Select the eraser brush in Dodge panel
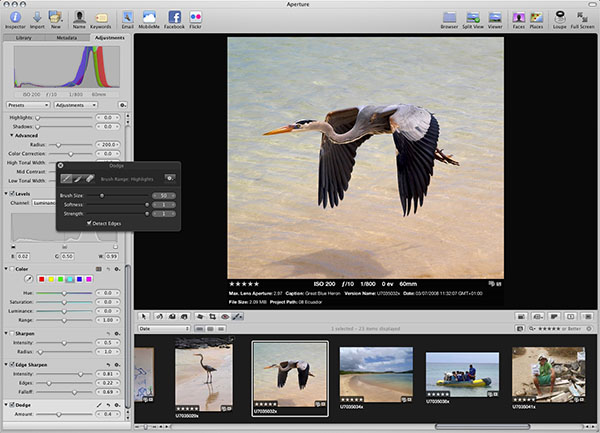Screen dimensions: 600x433 tap(90, 178)
